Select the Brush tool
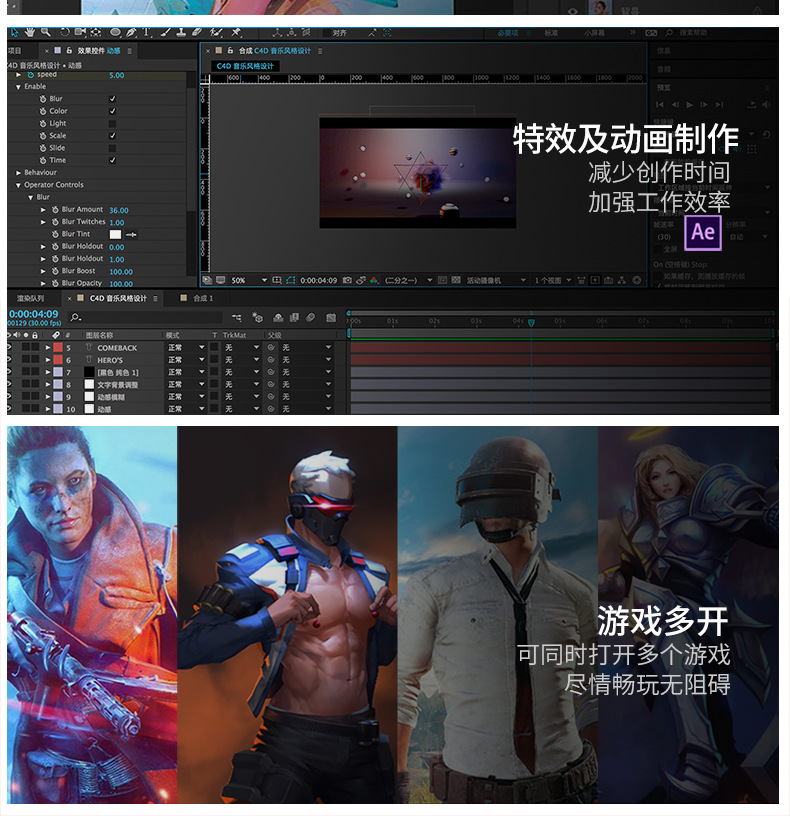This screenshot has width=790, height=816. point(165,32)
